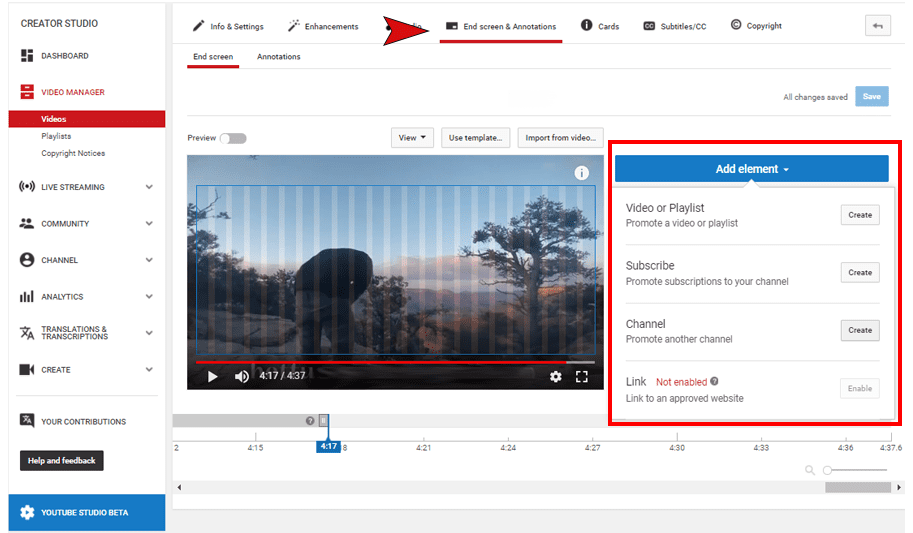This screenshot has width=913, height=533.
Task: Expand the Live Streaming section
Action: coord(149,187)
